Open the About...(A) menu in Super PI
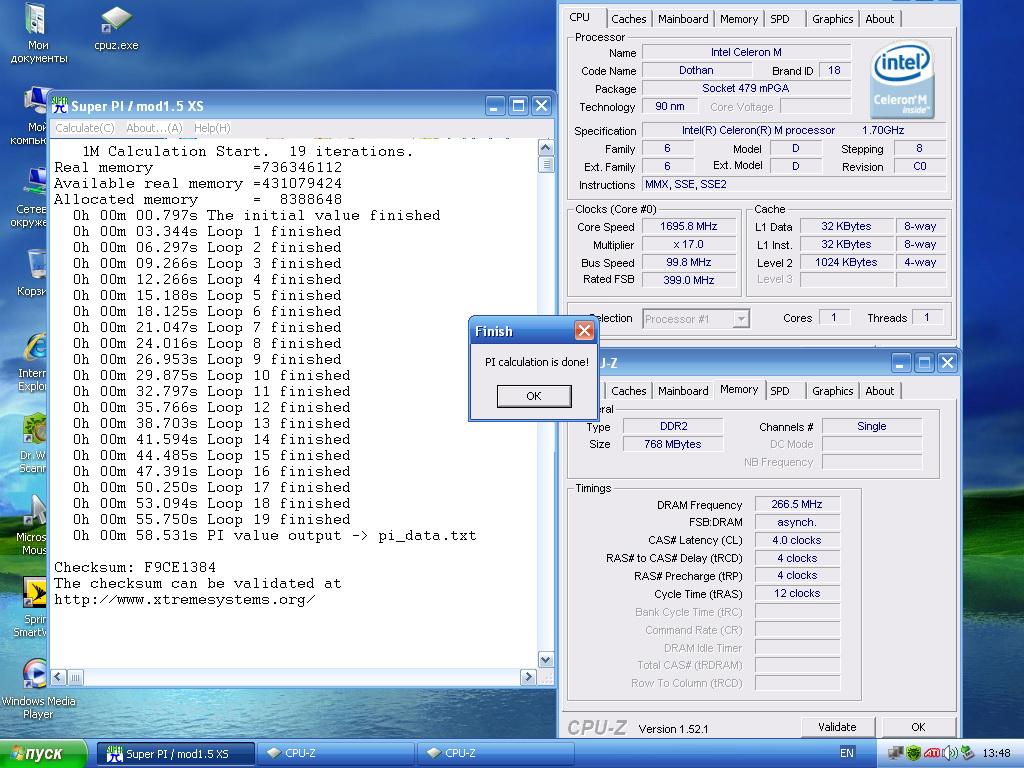The image size is (1024, 768). (154, 128)
